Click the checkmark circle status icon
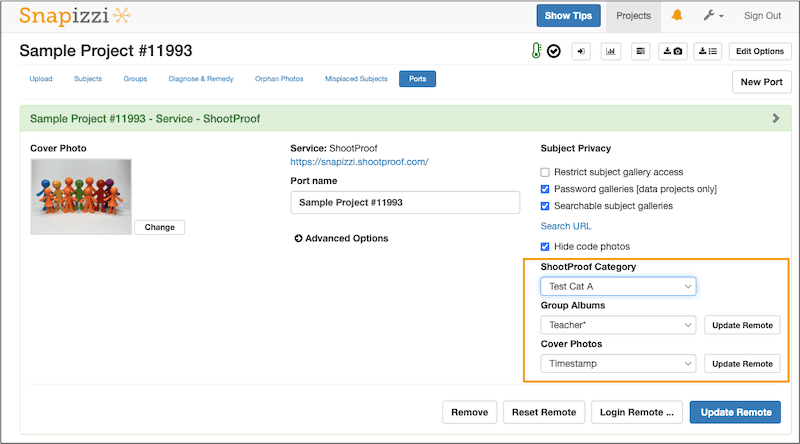 pyautogui.click(x=554, y=51)
